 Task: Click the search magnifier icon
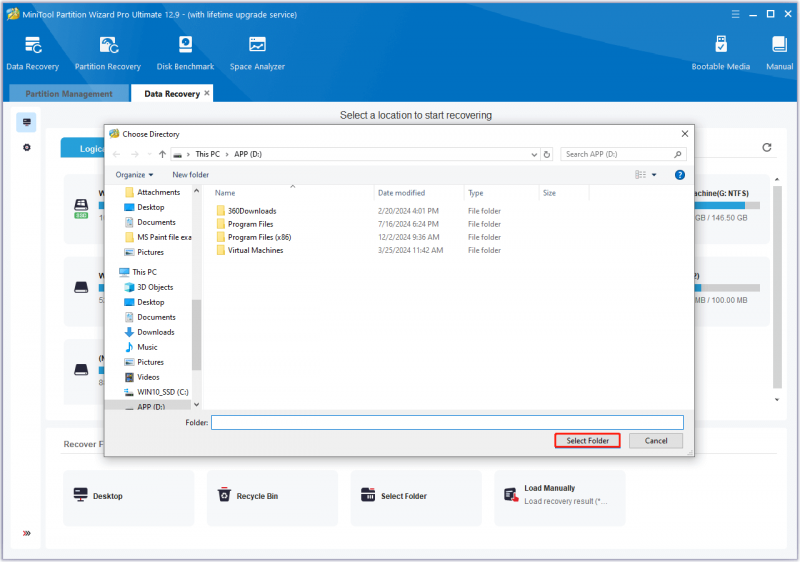pos(678,154)
